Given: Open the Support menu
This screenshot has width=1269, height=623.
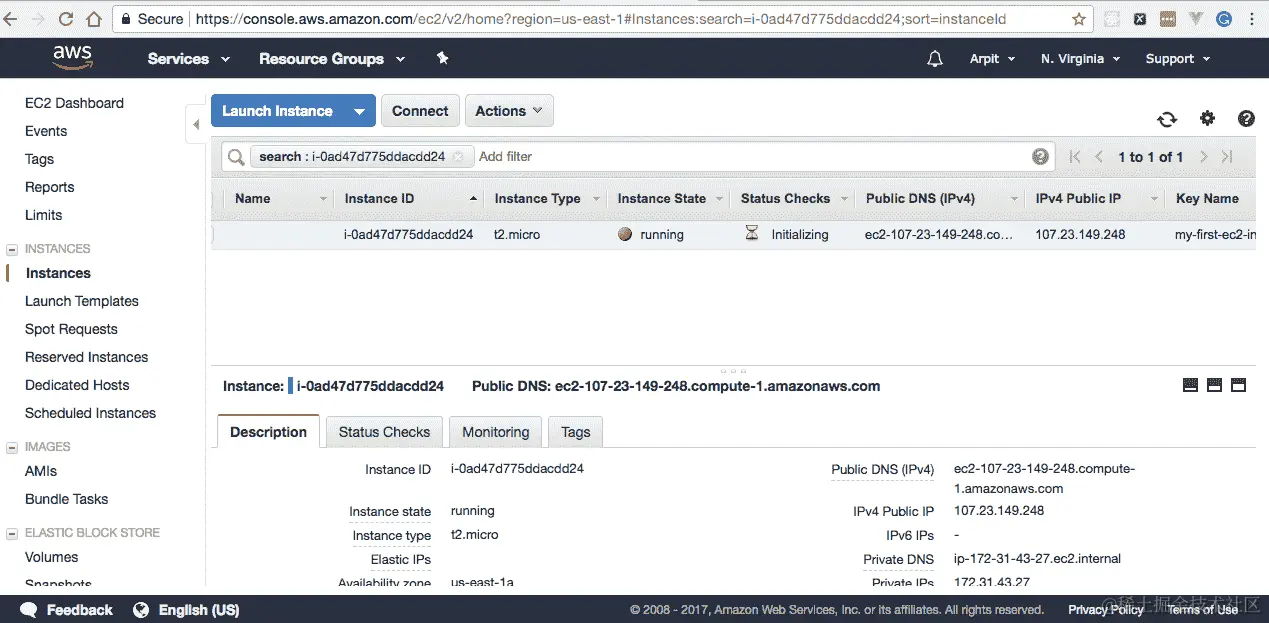Looking at the screenshot, I should pos(1178,59).
